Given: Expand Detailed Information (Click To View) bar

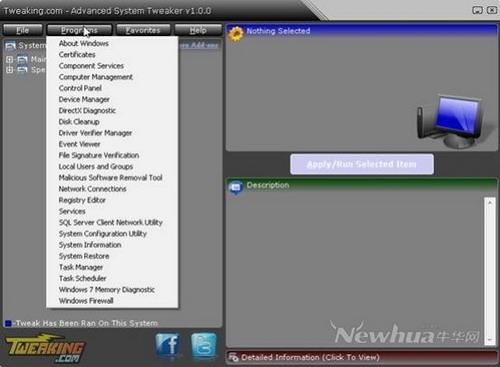Looking at the screenshot, I should pos(362,357).
